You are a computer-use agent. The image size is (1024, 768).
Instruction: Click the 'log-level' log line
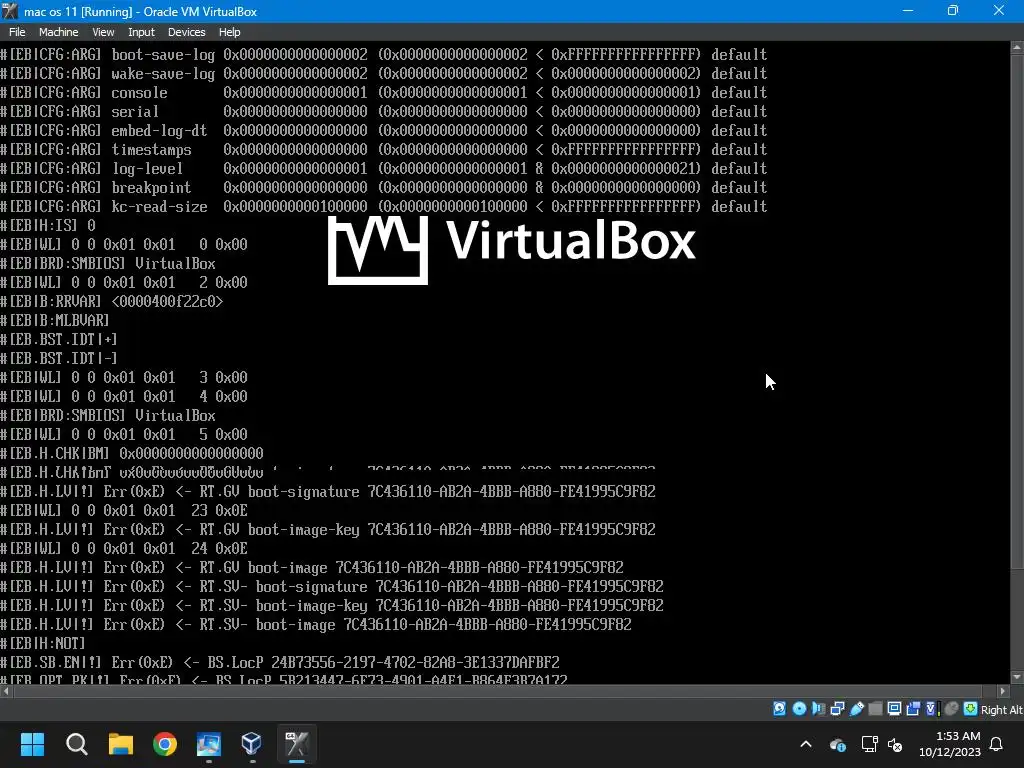pyautogui.click(x=383, y=168)
